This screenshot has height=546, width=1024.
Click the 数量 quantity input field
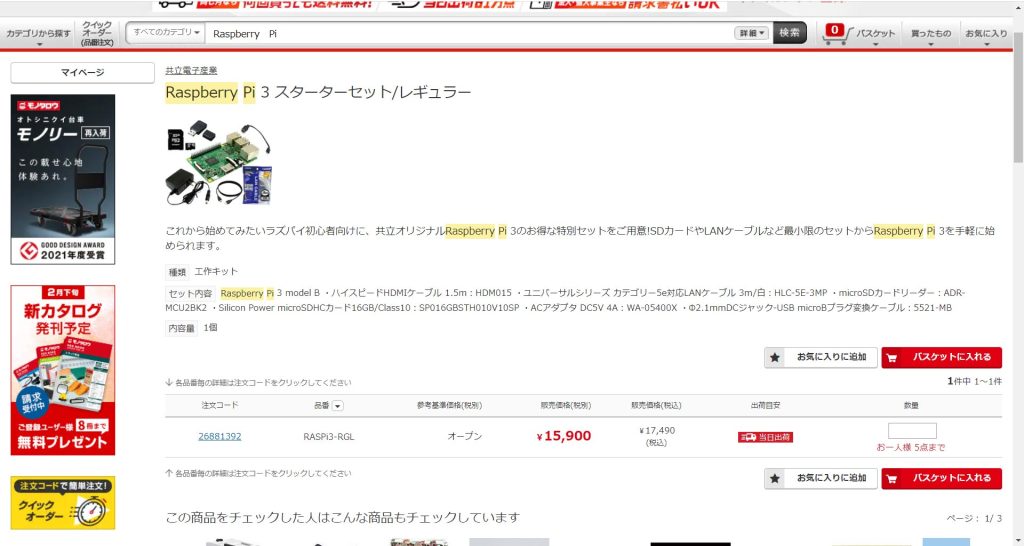tap(911, 431)
